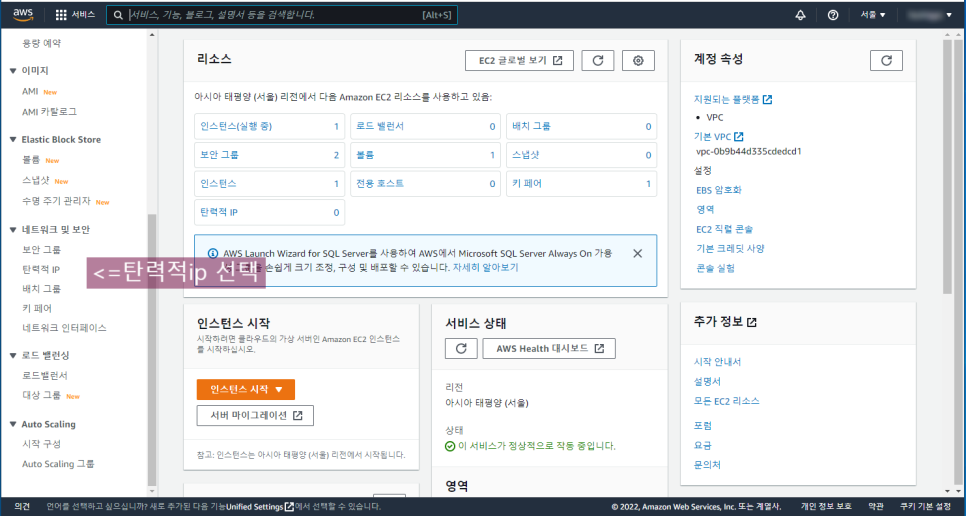Open 인스턴스 resource tile

269,183
